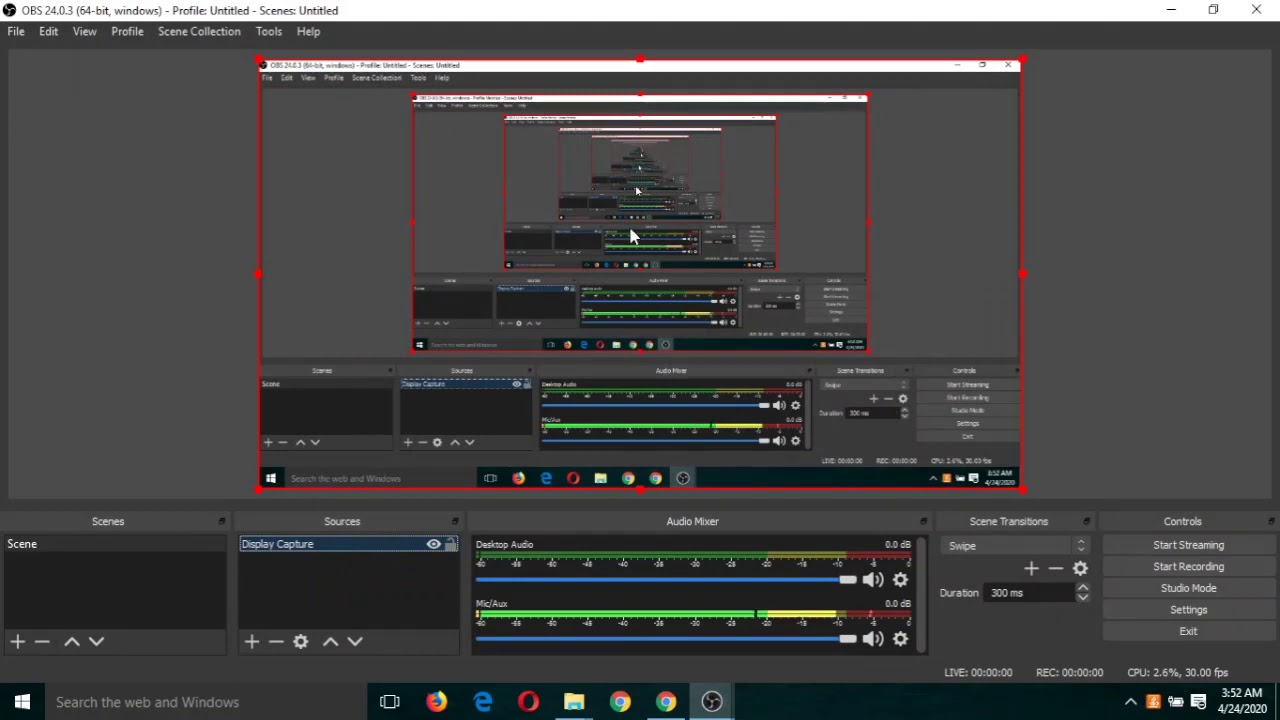
Task: Launch Opera from the taskbar
Action: 529,702
